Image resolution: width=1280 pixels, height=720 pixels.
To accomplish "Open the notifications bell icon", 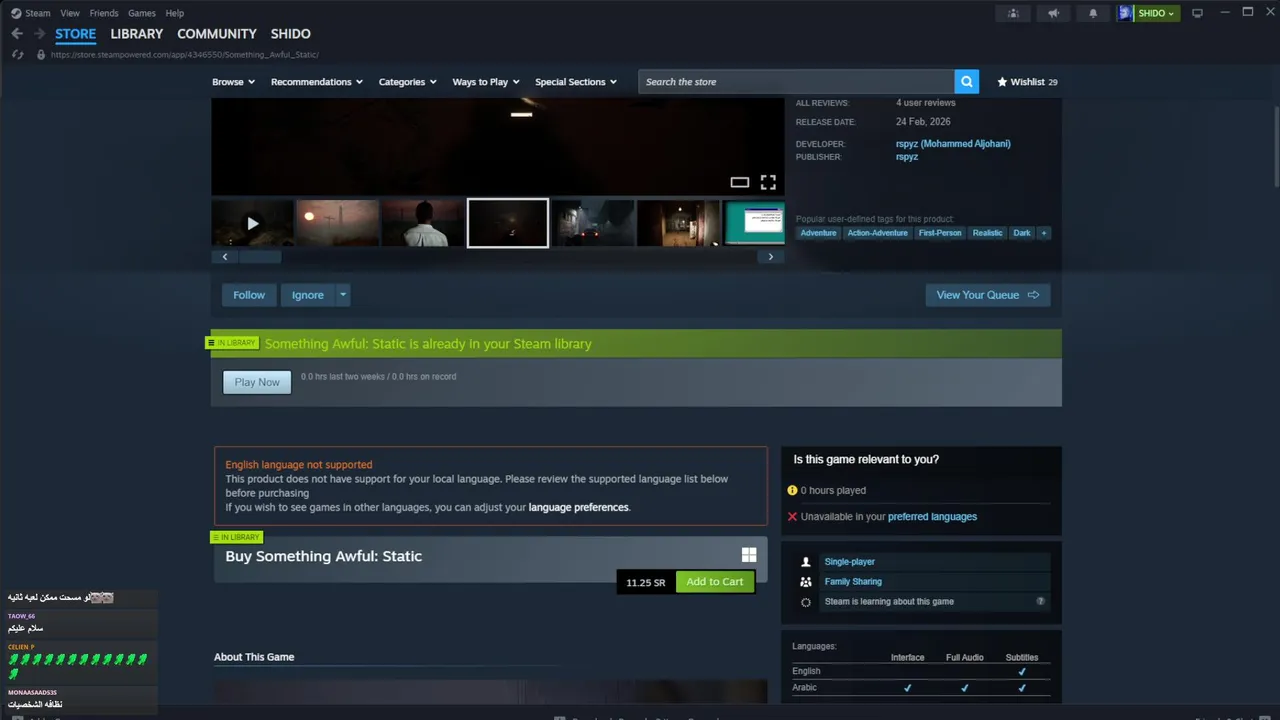I will pyautogui.click(x=1093, y=13).
